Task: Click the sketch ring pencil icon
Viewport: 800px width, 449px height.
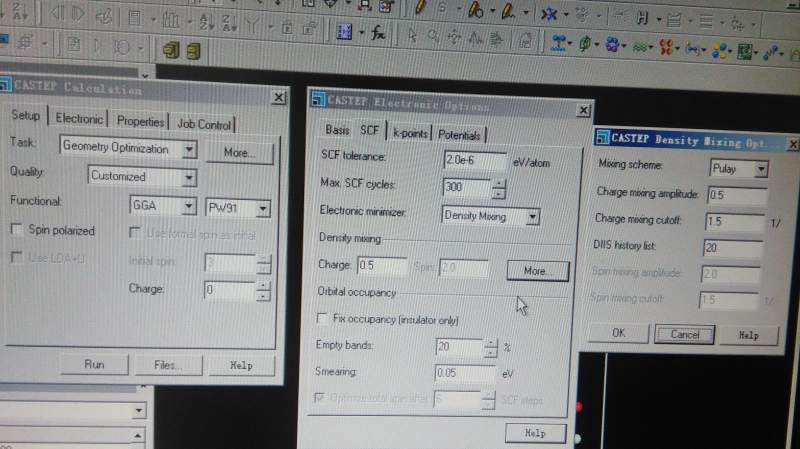Action: 477,9
